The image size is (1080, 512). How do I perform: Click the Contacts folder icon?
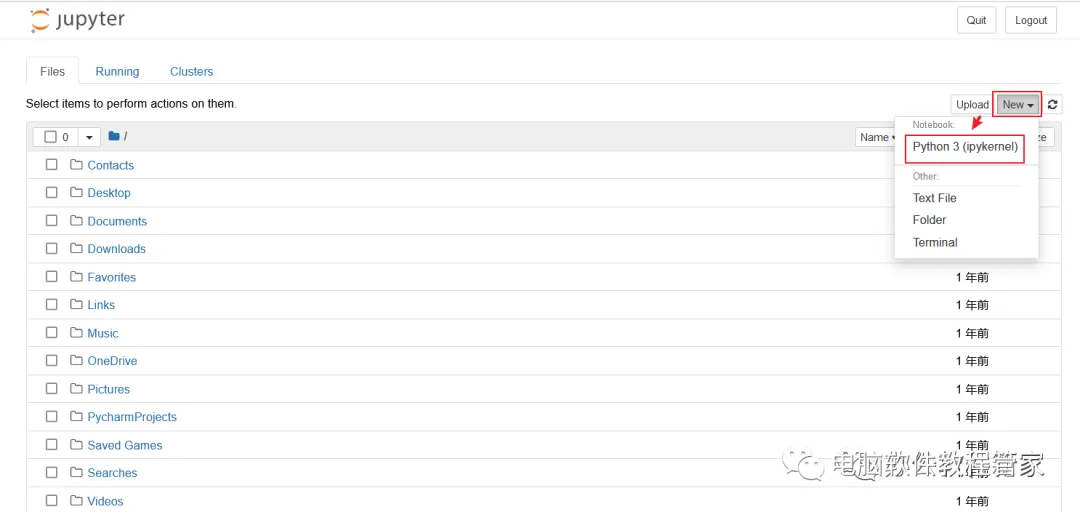tap(77, 165)
